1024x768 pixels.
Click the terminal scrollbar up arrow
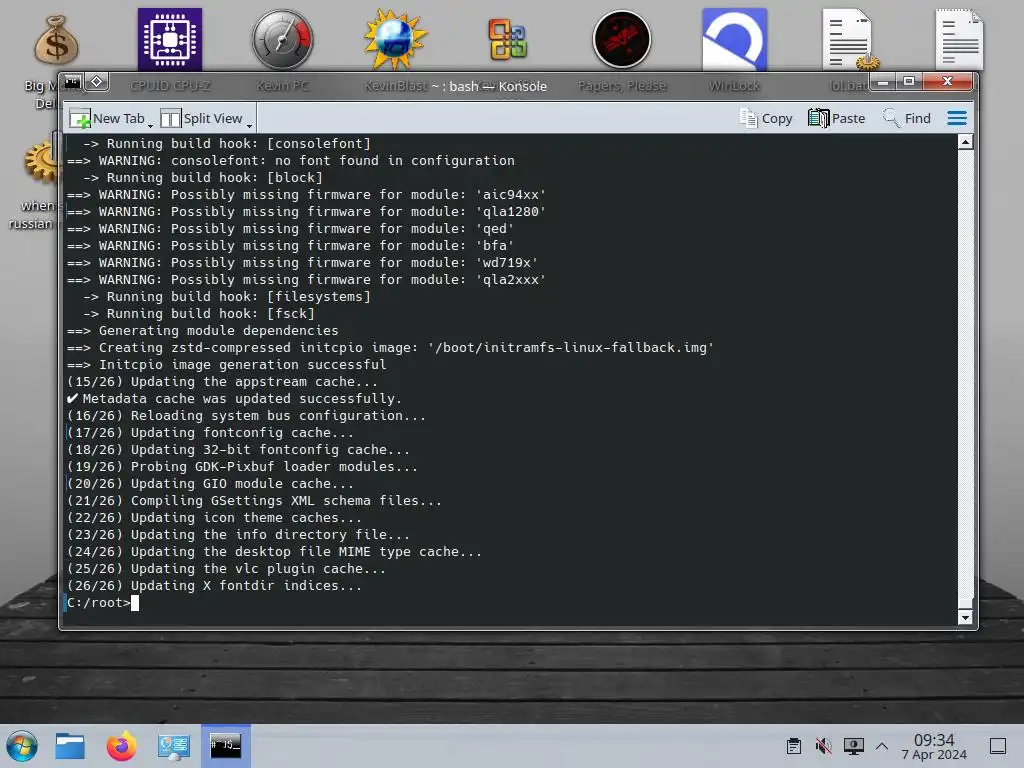point(965,142)
